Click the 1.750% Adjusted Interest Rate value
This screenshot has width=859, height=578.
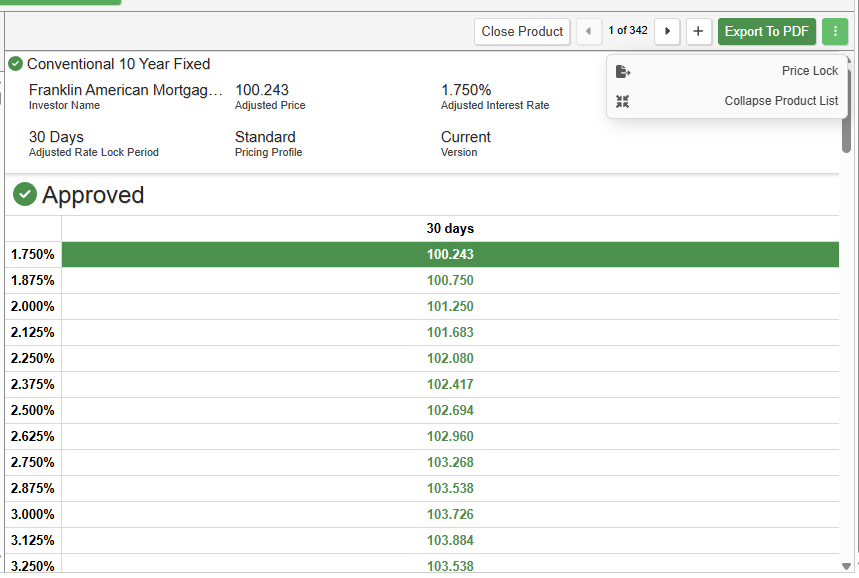click(466, 90)
